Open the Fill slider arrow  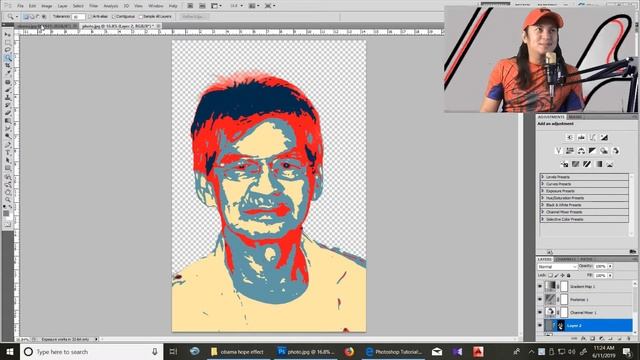coord(610,276)
